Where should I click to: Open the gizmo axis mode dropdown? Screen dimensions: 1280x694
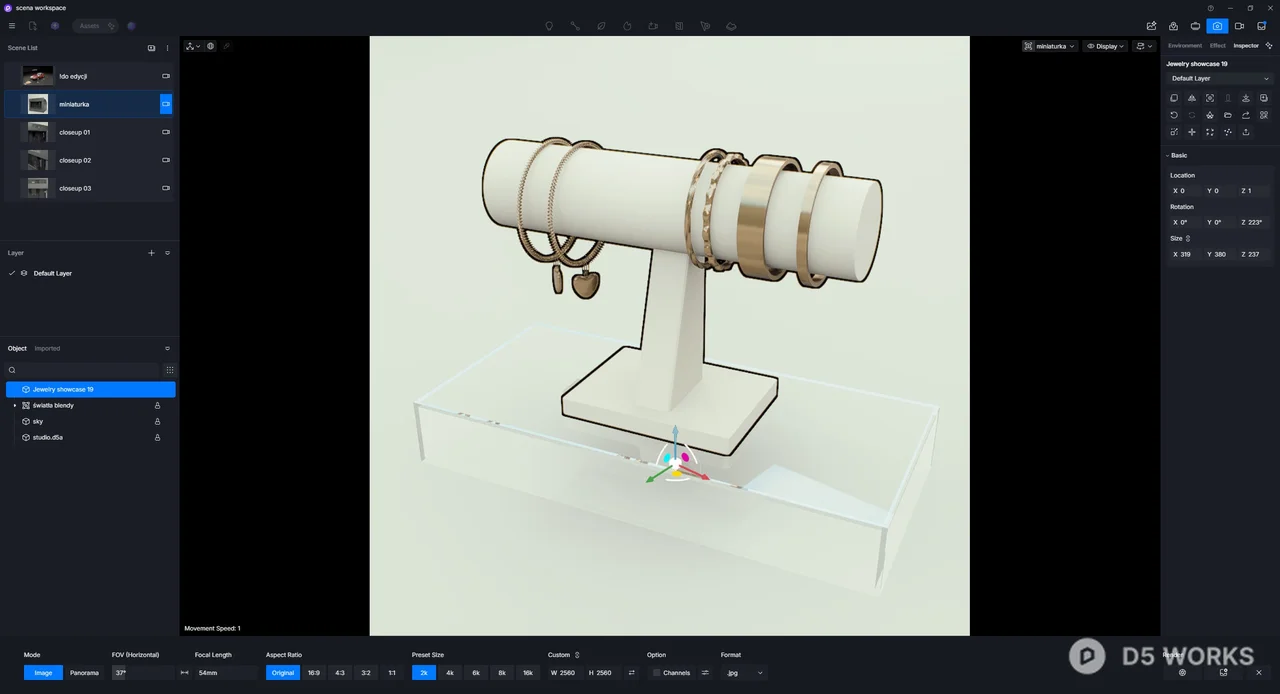193,46
